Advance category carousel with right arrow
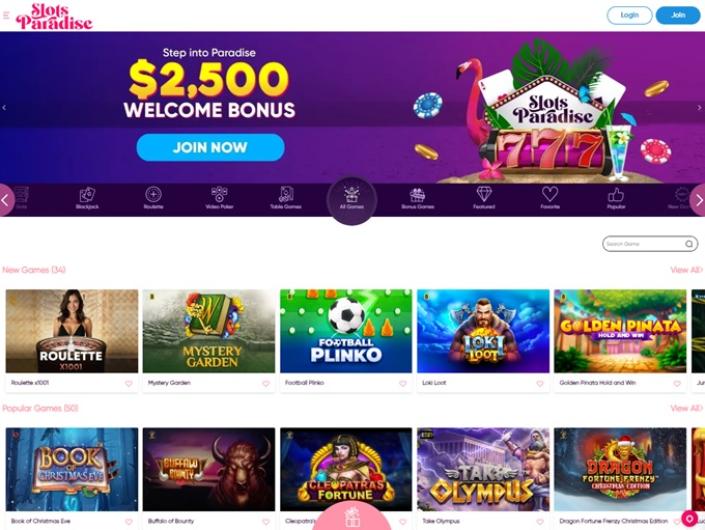 click(x=698, y=200)
